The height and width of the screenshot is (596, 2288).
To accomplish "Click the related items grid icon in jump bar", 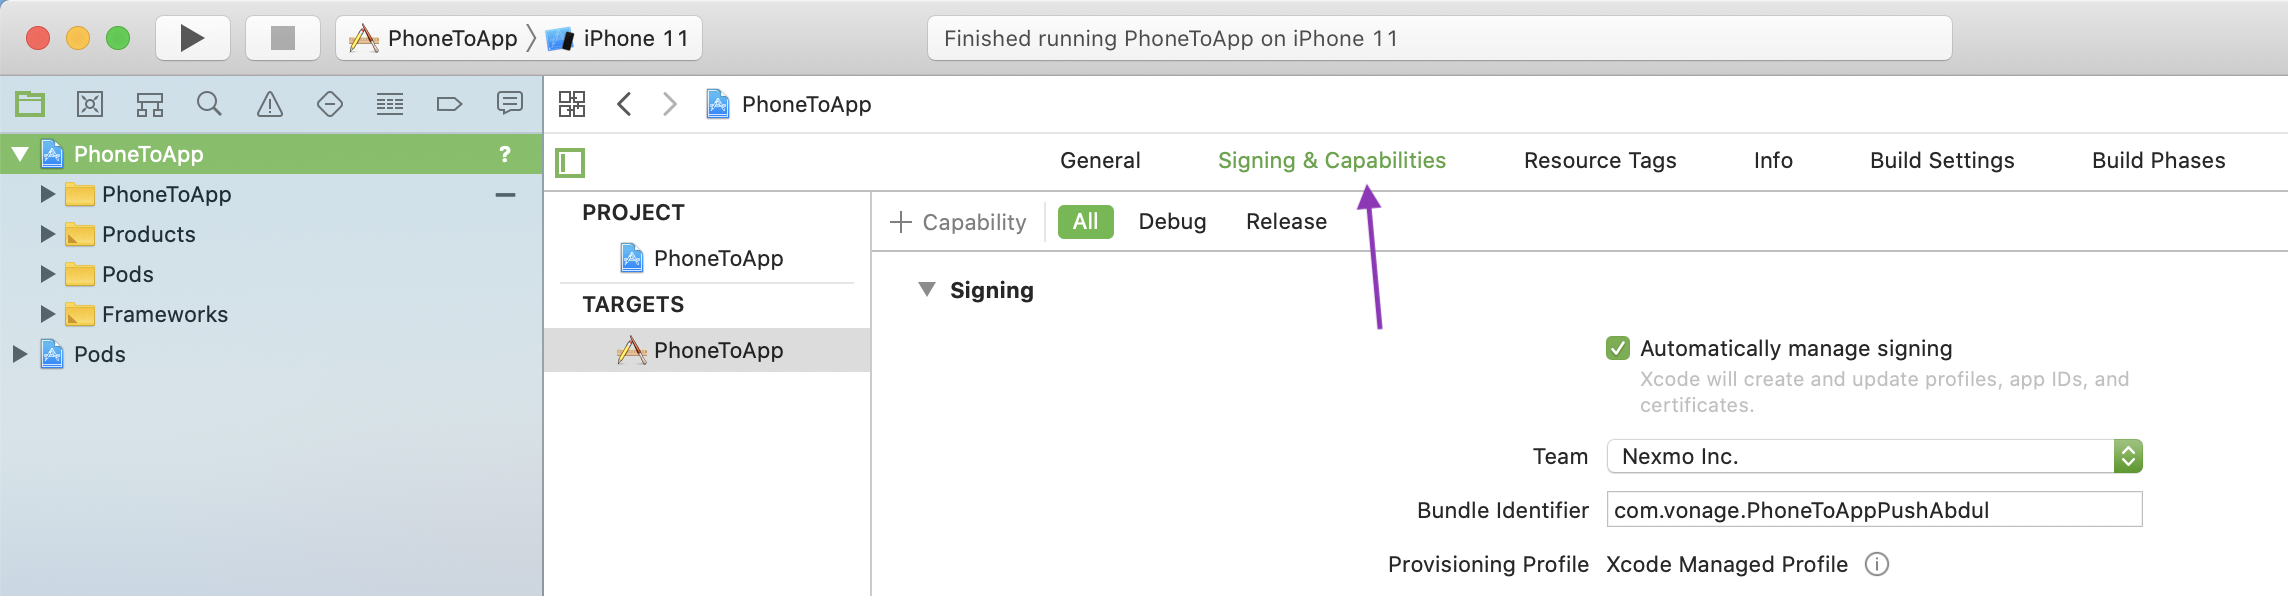I will pyautogui.click(x=572, y=103).
